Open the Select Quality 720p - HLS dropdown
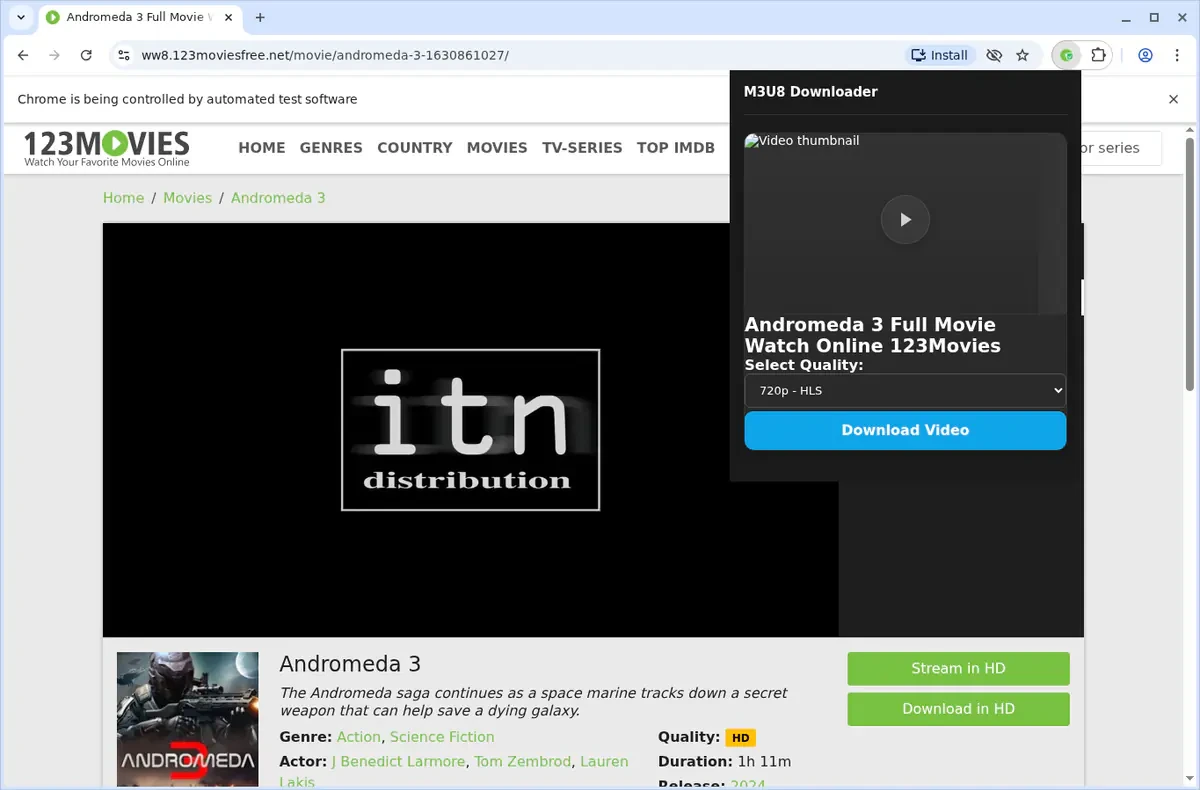The image size is (1200, 790). tap(905, 390)
